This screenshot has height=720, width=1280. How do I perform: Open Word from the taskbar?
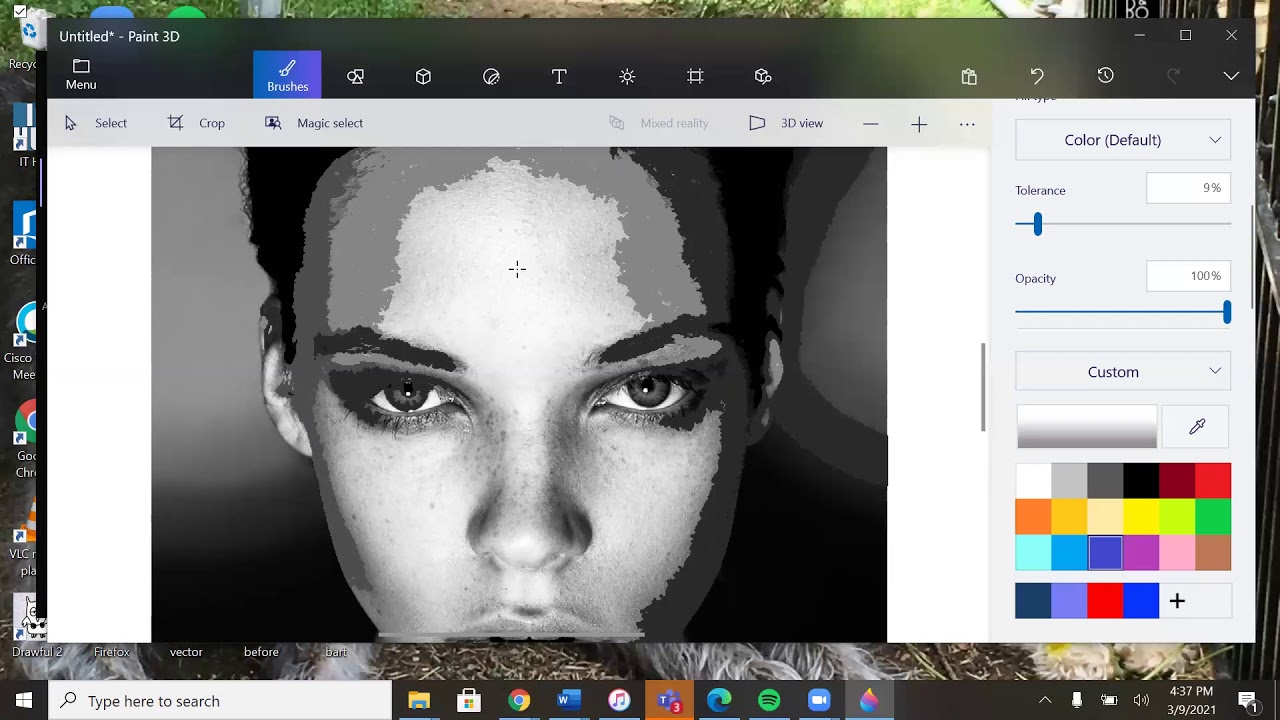(x=569, y=700)
